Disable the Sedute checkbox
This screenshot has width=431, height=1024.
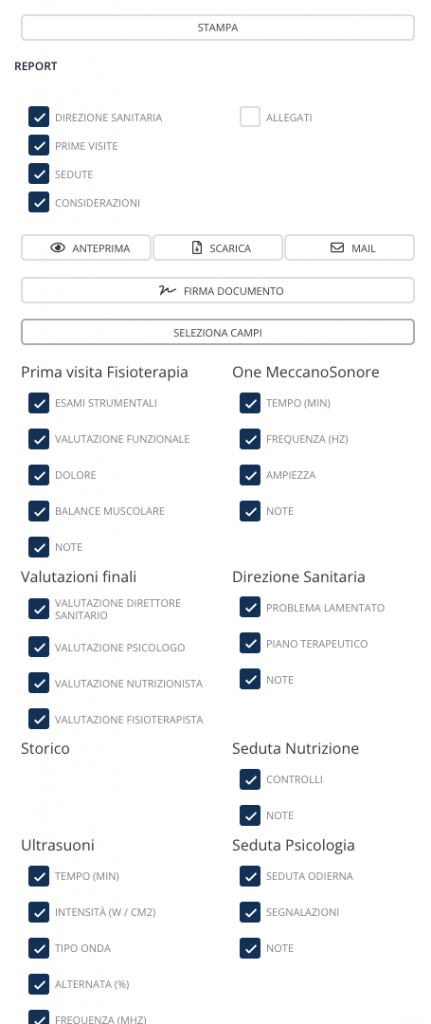[x=39, y=174]
